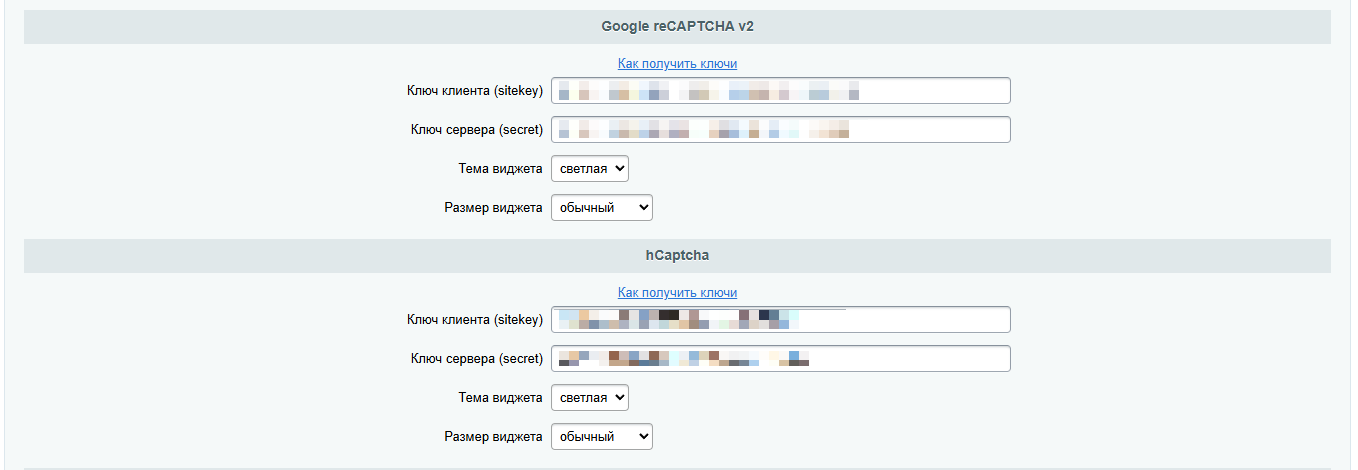Focus the hCaptcha 'Ключ клиента (sitekey)' field
This screenshot has height=470, width=1358.
(x=781, y=320)
